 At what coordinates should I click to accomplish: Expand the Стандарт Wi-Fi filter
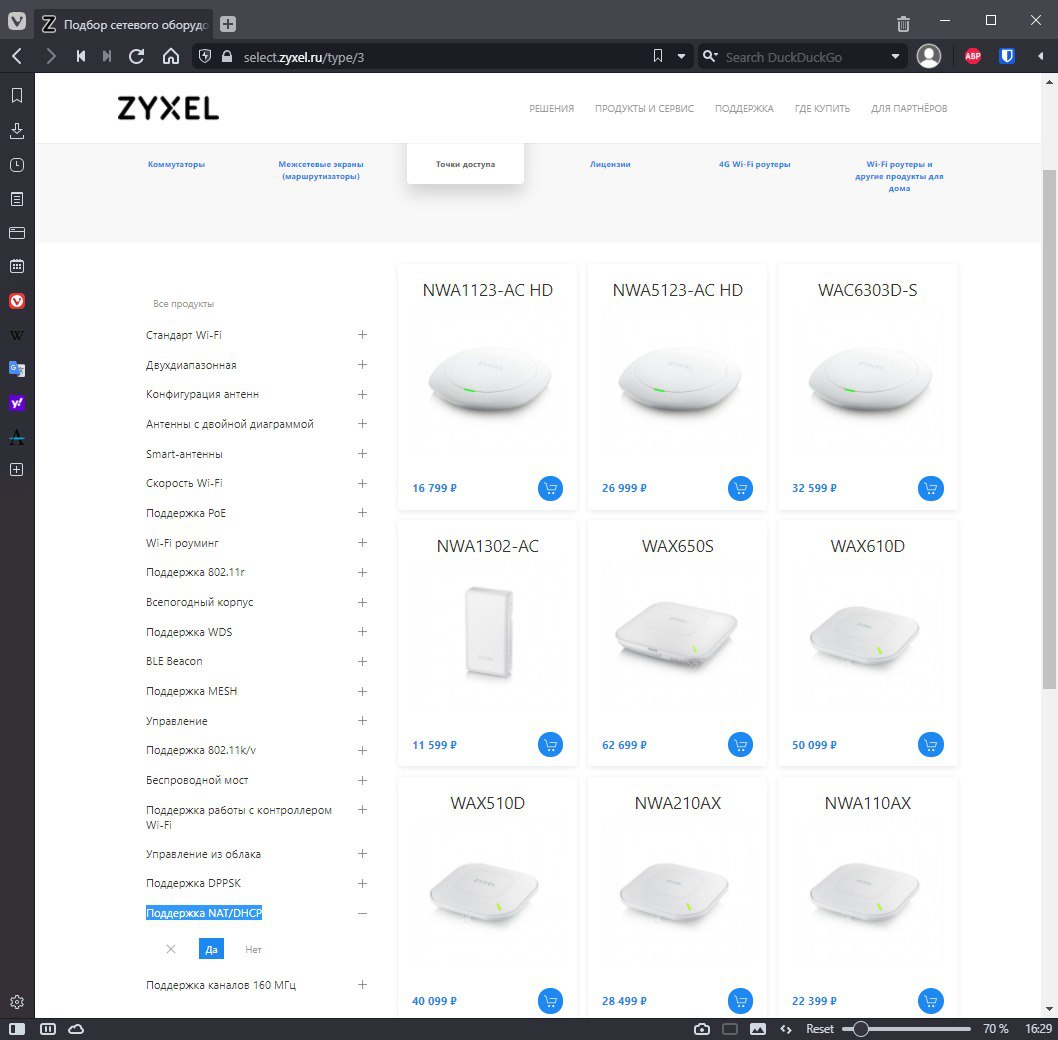tap(362, 335)
